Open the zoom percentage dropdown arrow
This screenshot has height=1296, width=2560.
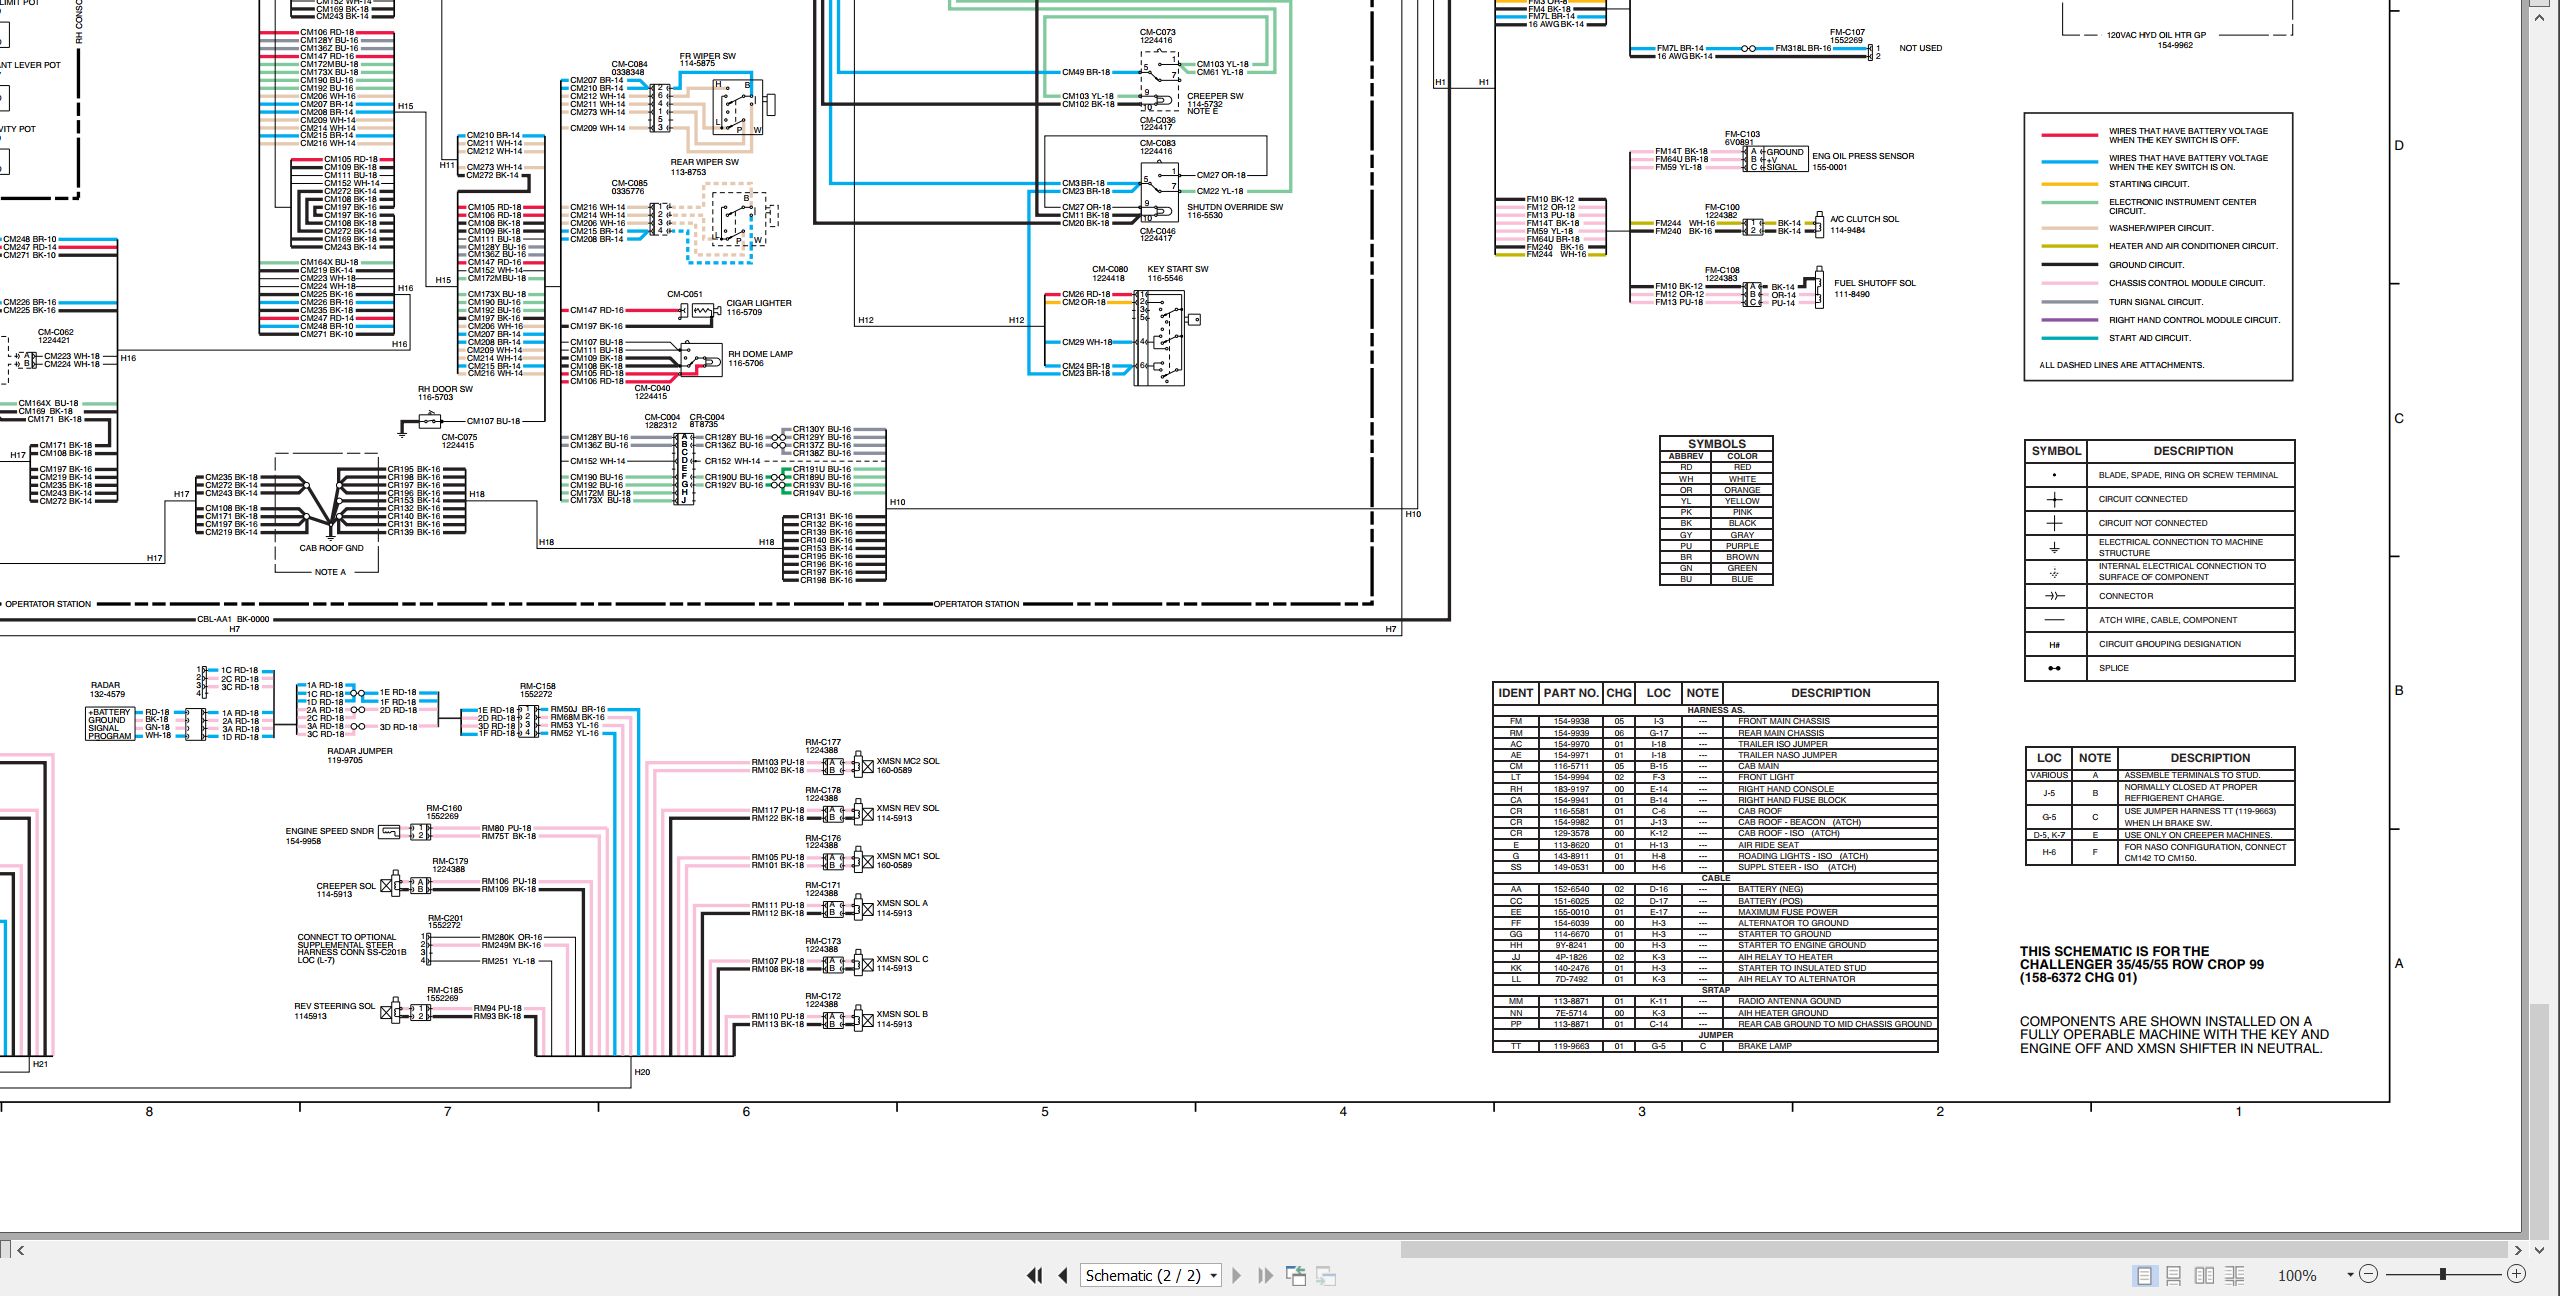[x=2350, y=1275]
